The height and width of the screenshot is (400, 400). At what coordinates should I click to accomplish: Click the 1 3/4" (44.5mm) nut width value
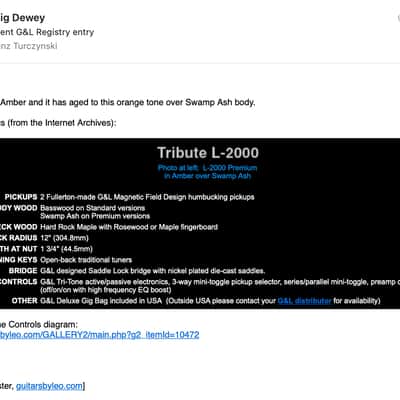pos(66,249)
